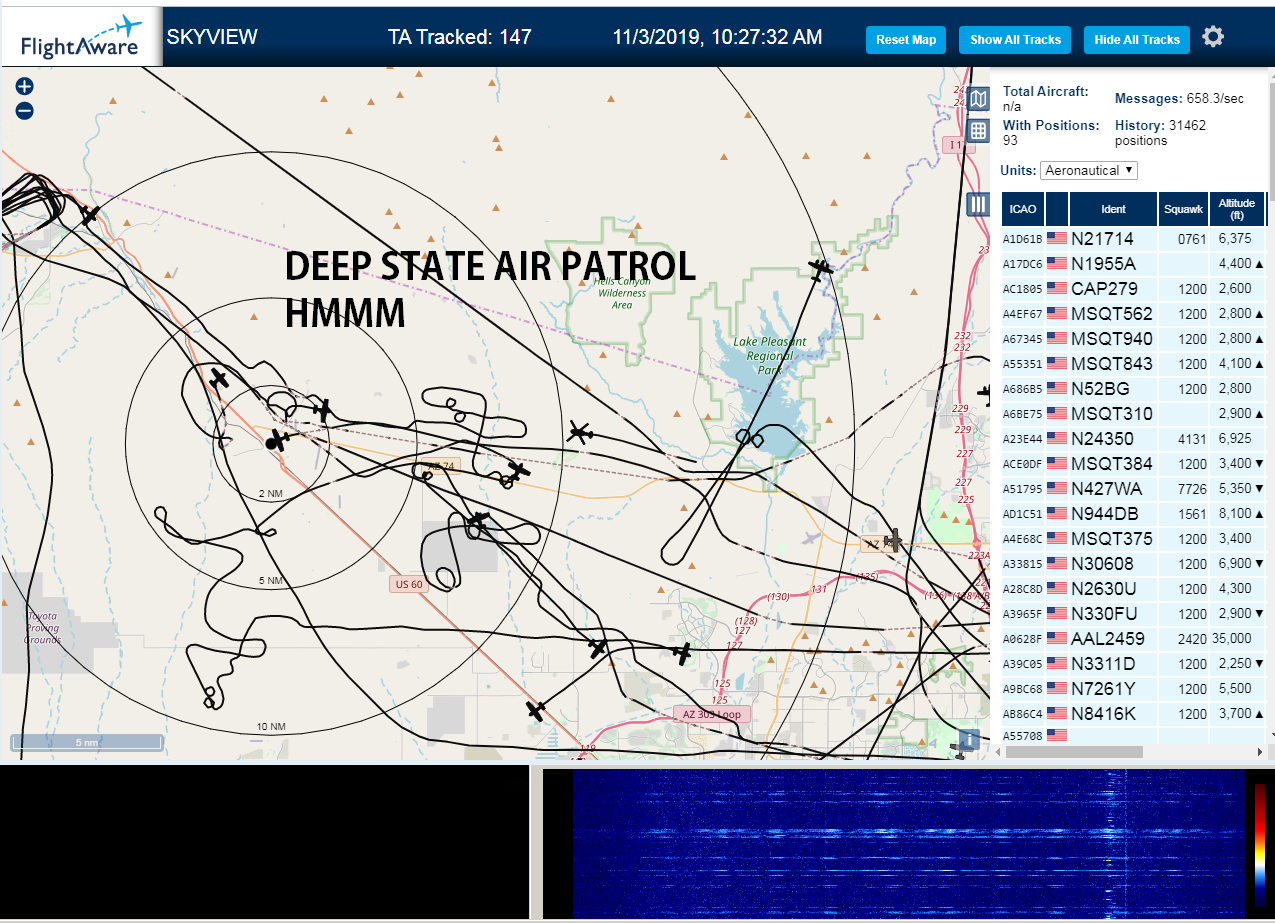Sort by the flag column header
The image size is (1275, 923).
point(1057,209)
